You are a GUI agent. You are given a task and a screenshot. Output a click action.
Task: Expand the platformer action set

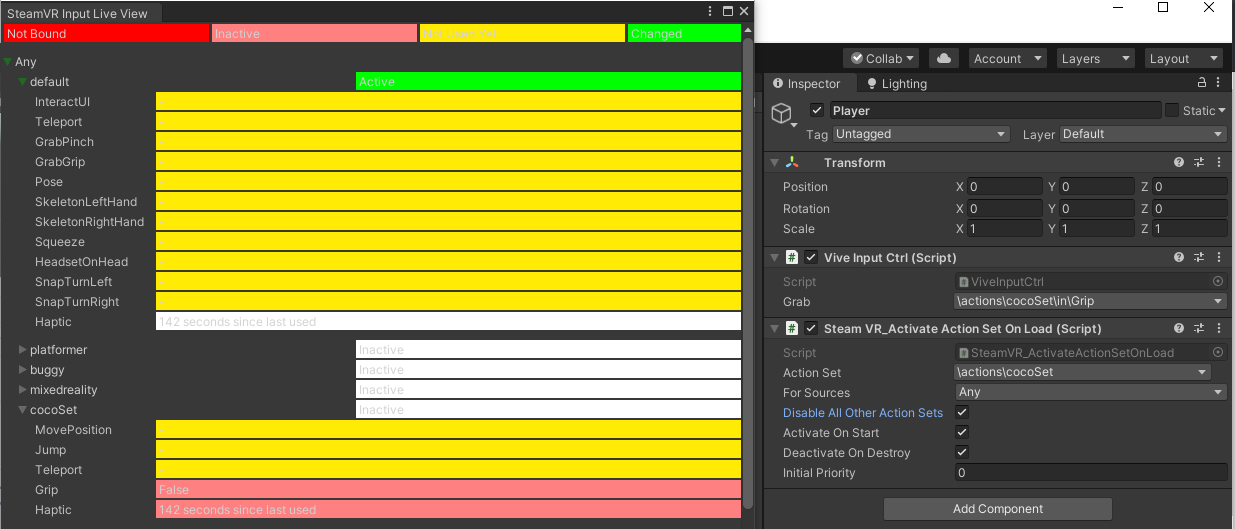pyautogui.click(x=22, y=350)
